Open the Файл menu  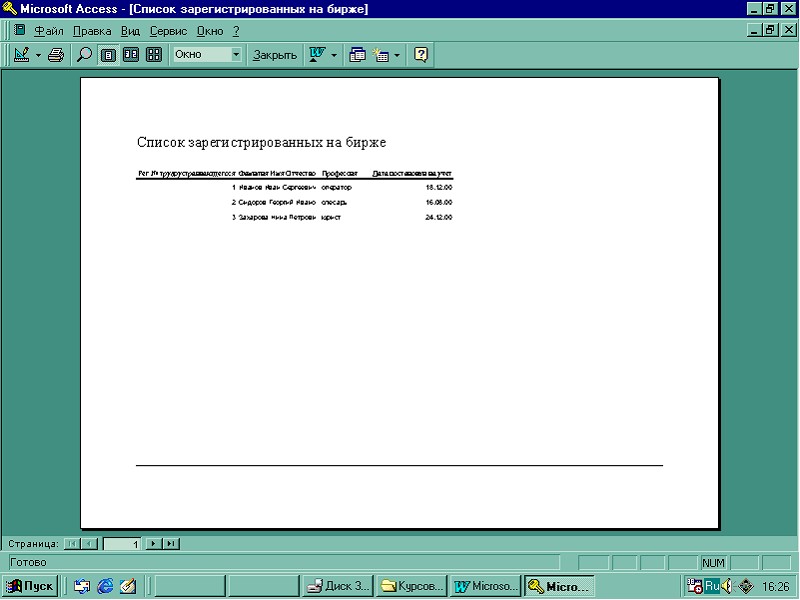point(48,31)
